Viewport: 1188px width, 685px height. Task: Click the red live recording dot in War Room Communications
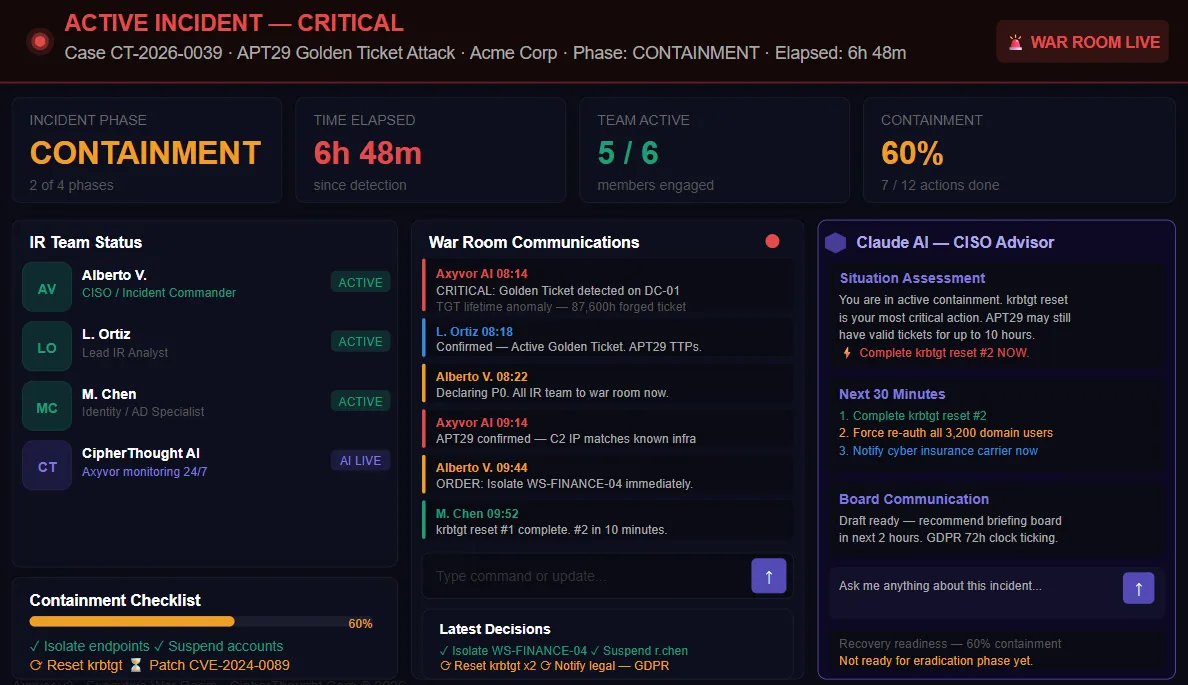(x=772, y=241)
